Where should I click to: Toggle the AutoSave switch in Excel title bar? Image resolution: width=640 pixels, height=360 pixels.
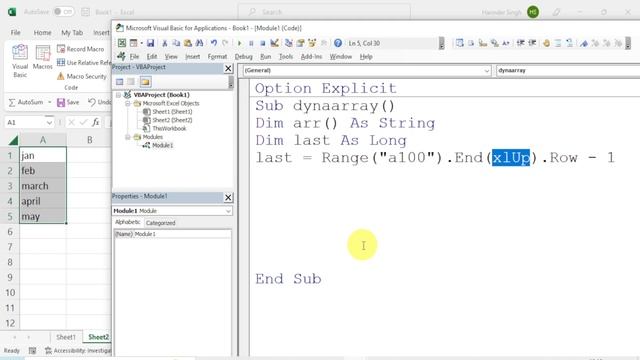click(64, 12)
